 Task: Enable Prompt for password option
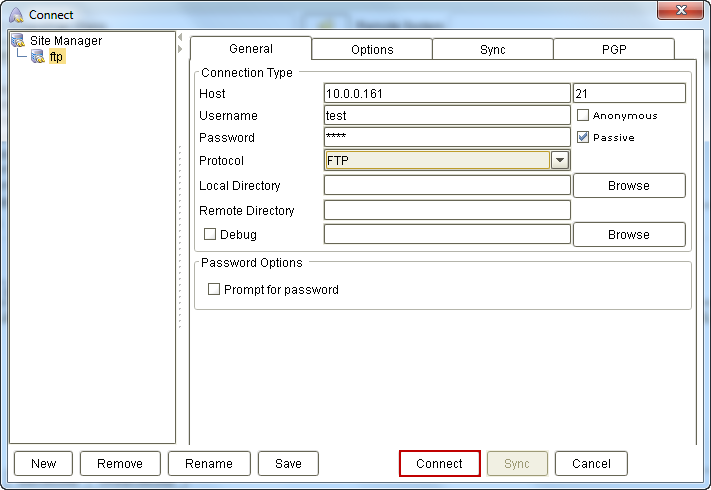coord(214,290)
